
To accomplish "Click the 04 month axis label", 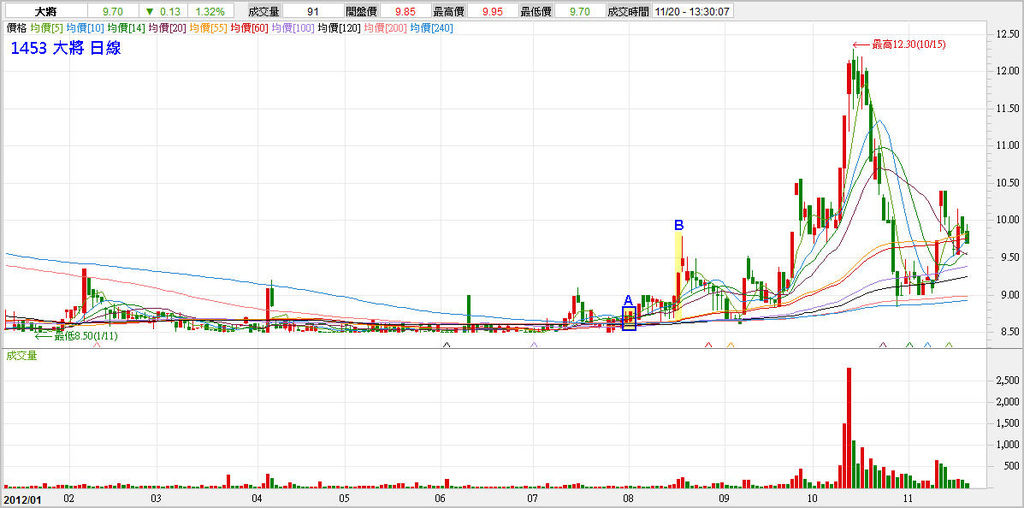I will point(257,498).
